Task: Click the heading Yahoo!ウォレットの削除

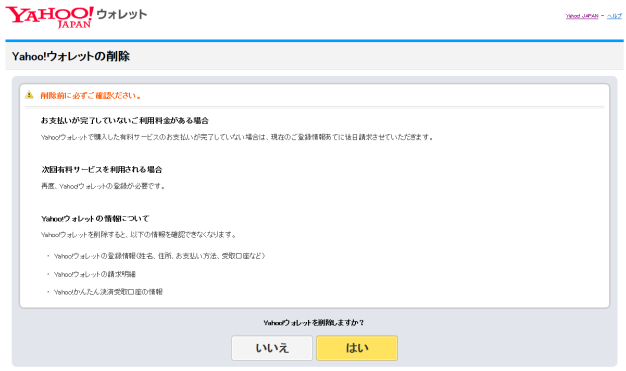Action: click(71, 56)
